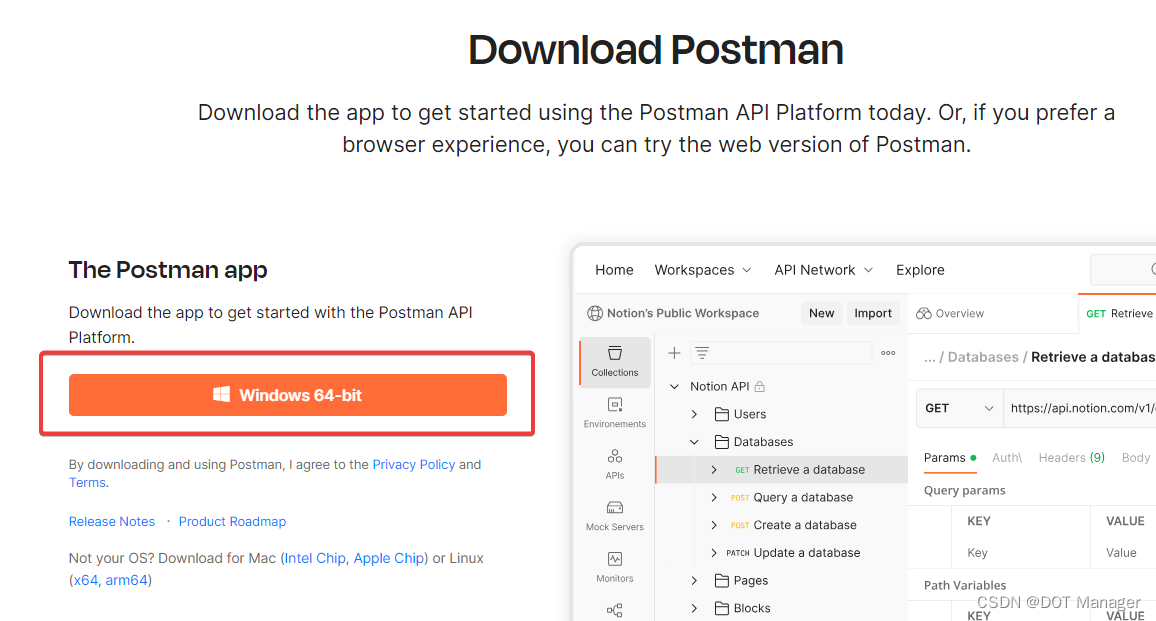Click the Value field under Query params
Image resolution: width=1156 pixels, height=621 pixels.
(x=1123, y=553)
